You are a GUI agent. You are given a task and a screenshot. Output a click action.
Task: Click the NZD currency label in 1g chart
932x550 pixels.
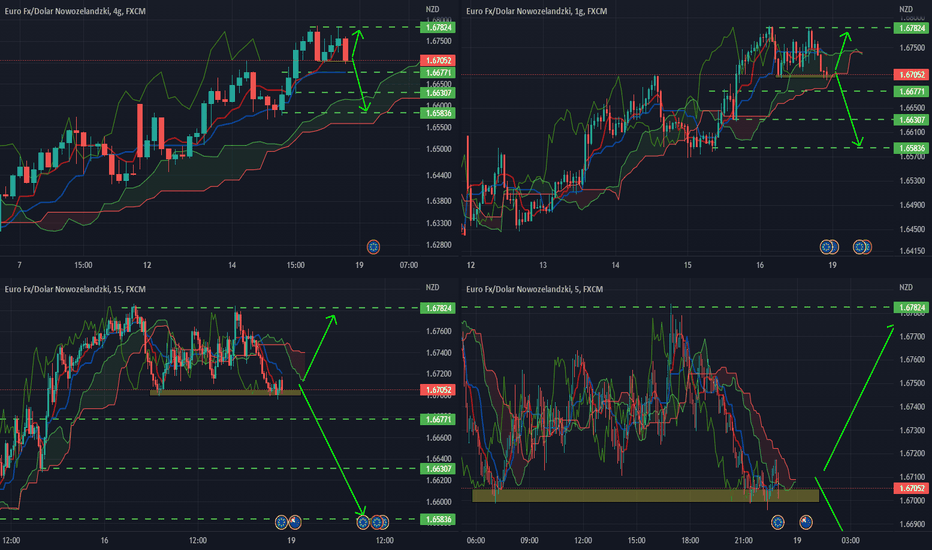(905, 10)
